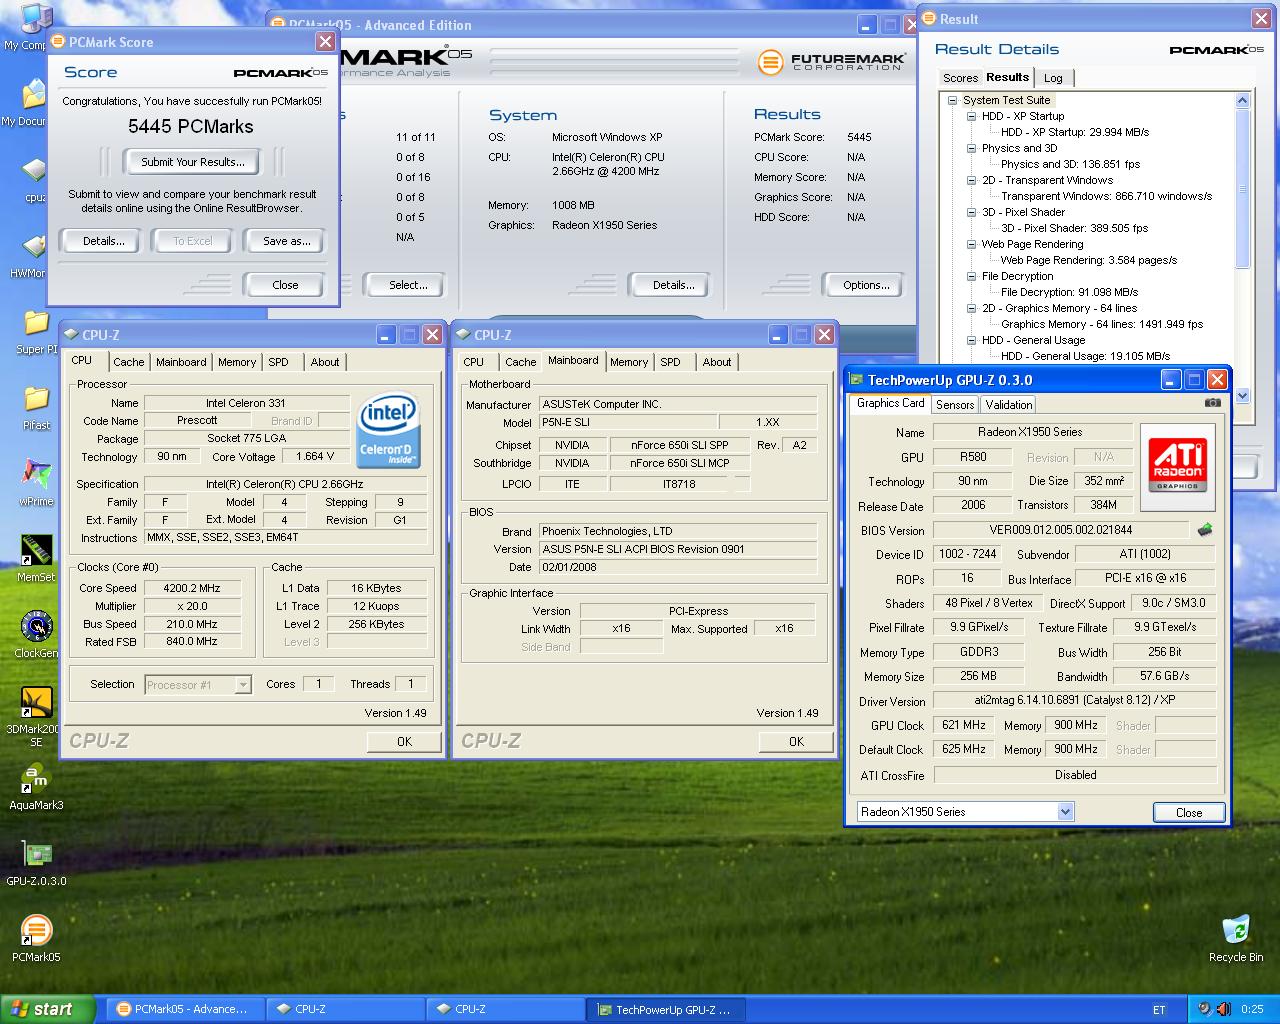
Task: Click the ATI Radeon logo in GPU-Z
Action: (1178, 465)
